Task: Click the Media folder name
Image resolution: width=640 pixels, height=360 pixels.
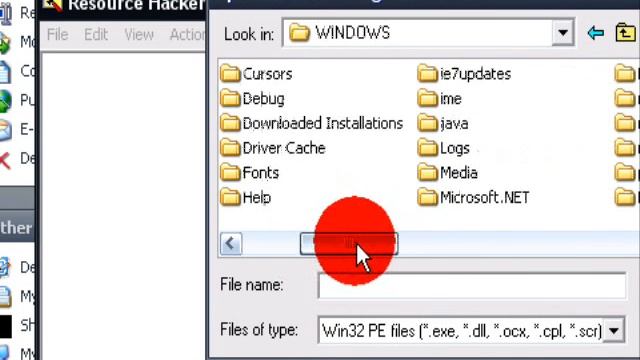Action: pos(459,173)
